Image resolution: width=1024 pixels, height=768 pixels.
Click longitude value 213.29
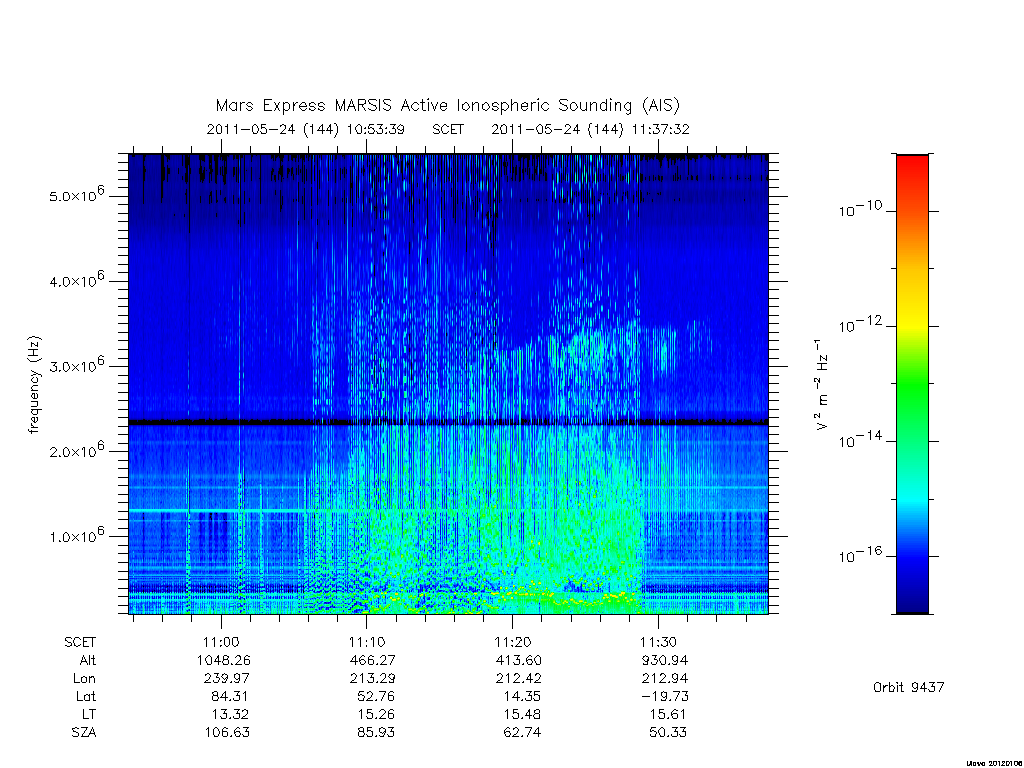[x=372, y=679]
